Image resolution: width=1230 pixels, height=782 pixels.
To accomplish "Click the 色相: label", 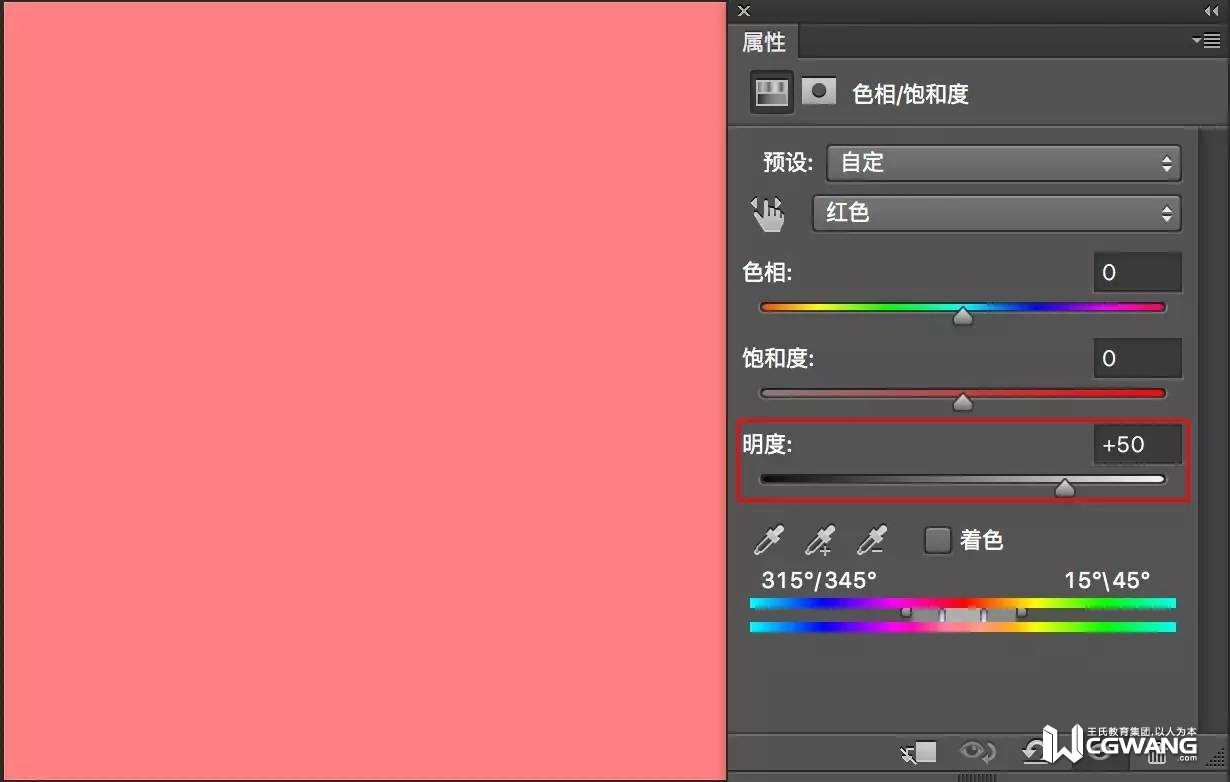I will pos(767,272).
